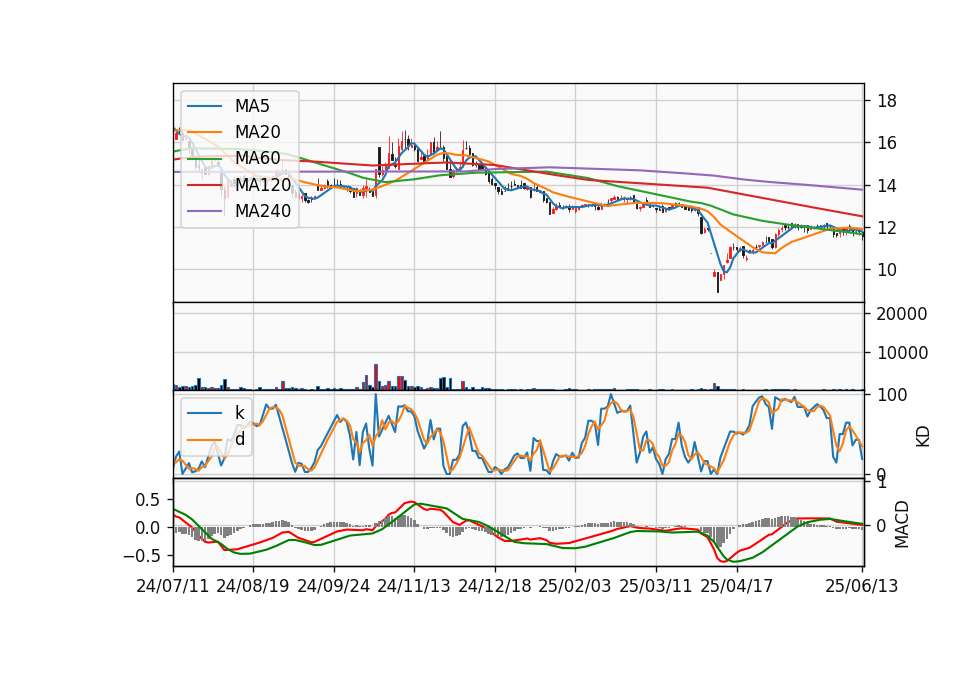Click the MA20 legend label
960x690 pixels.
coord(257,132)
